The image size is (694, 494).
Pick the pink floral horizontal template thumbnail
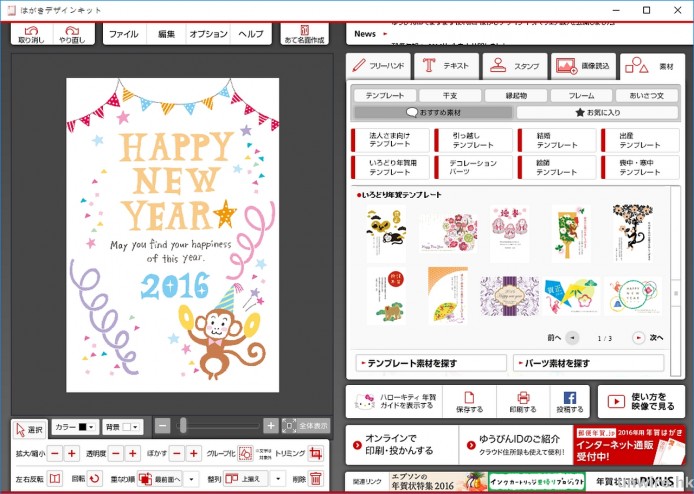click(x=448, y=232)
